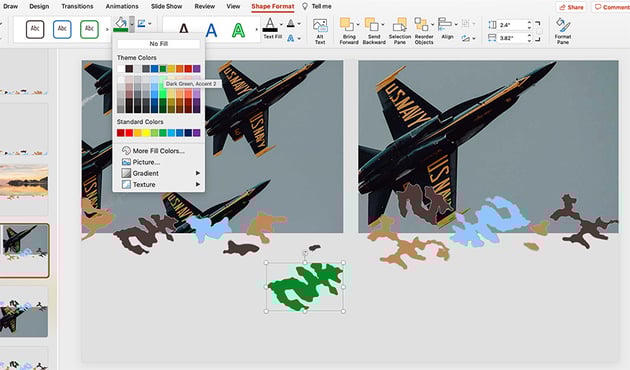The height and width of the screenshot is (370, 630).
Task: Open More Fill Colors dialog
Action: click(158, 151)
